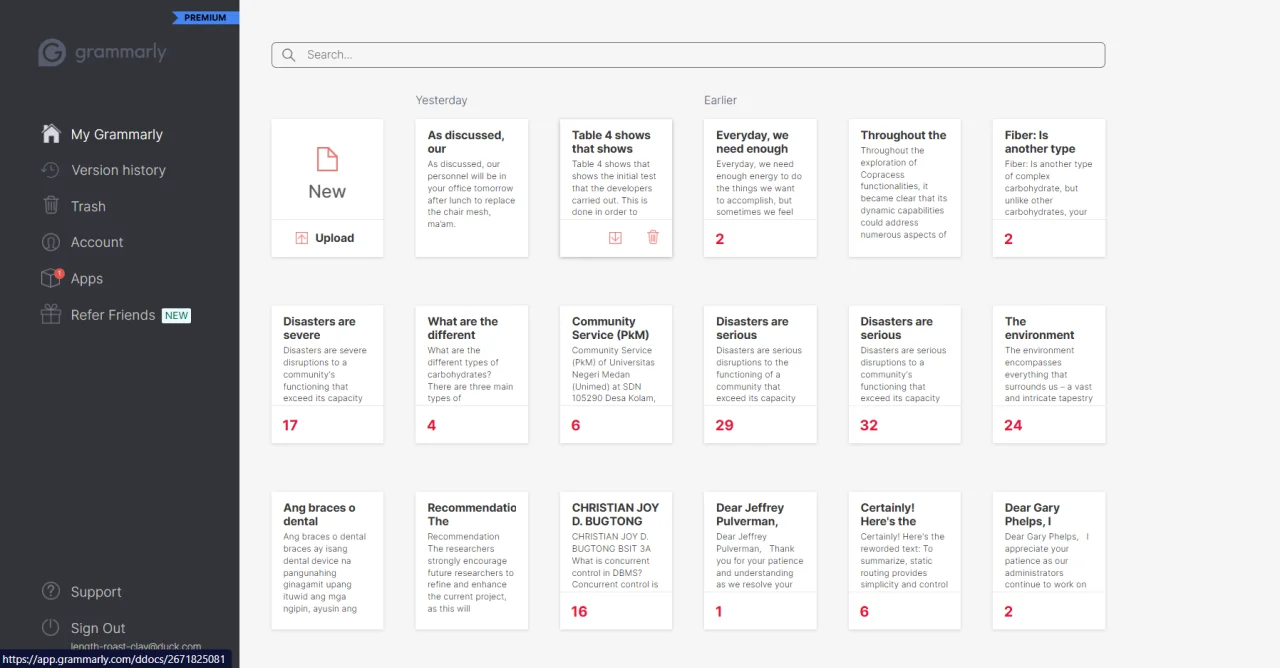Click alert count 2 on Dear Gary Phelps card
This screenshot has height=668, width=1280.
1008,611
